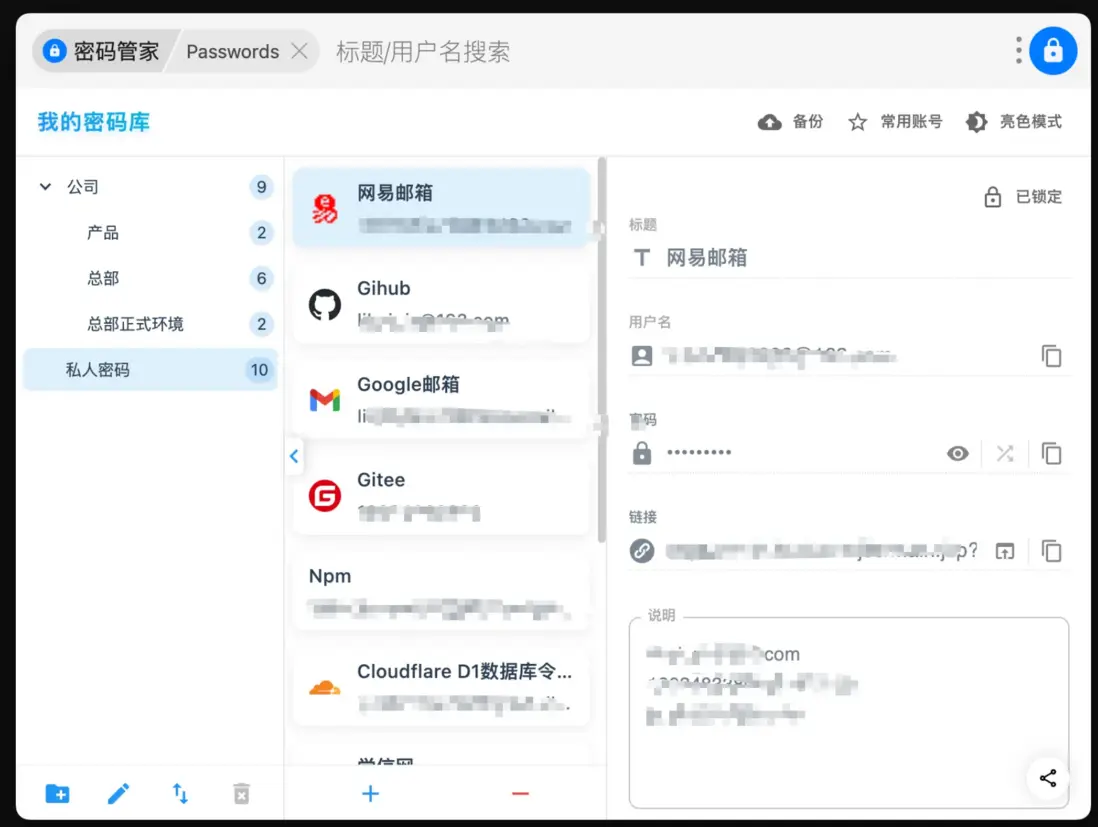Click the T title icon

tap(641, 258)
